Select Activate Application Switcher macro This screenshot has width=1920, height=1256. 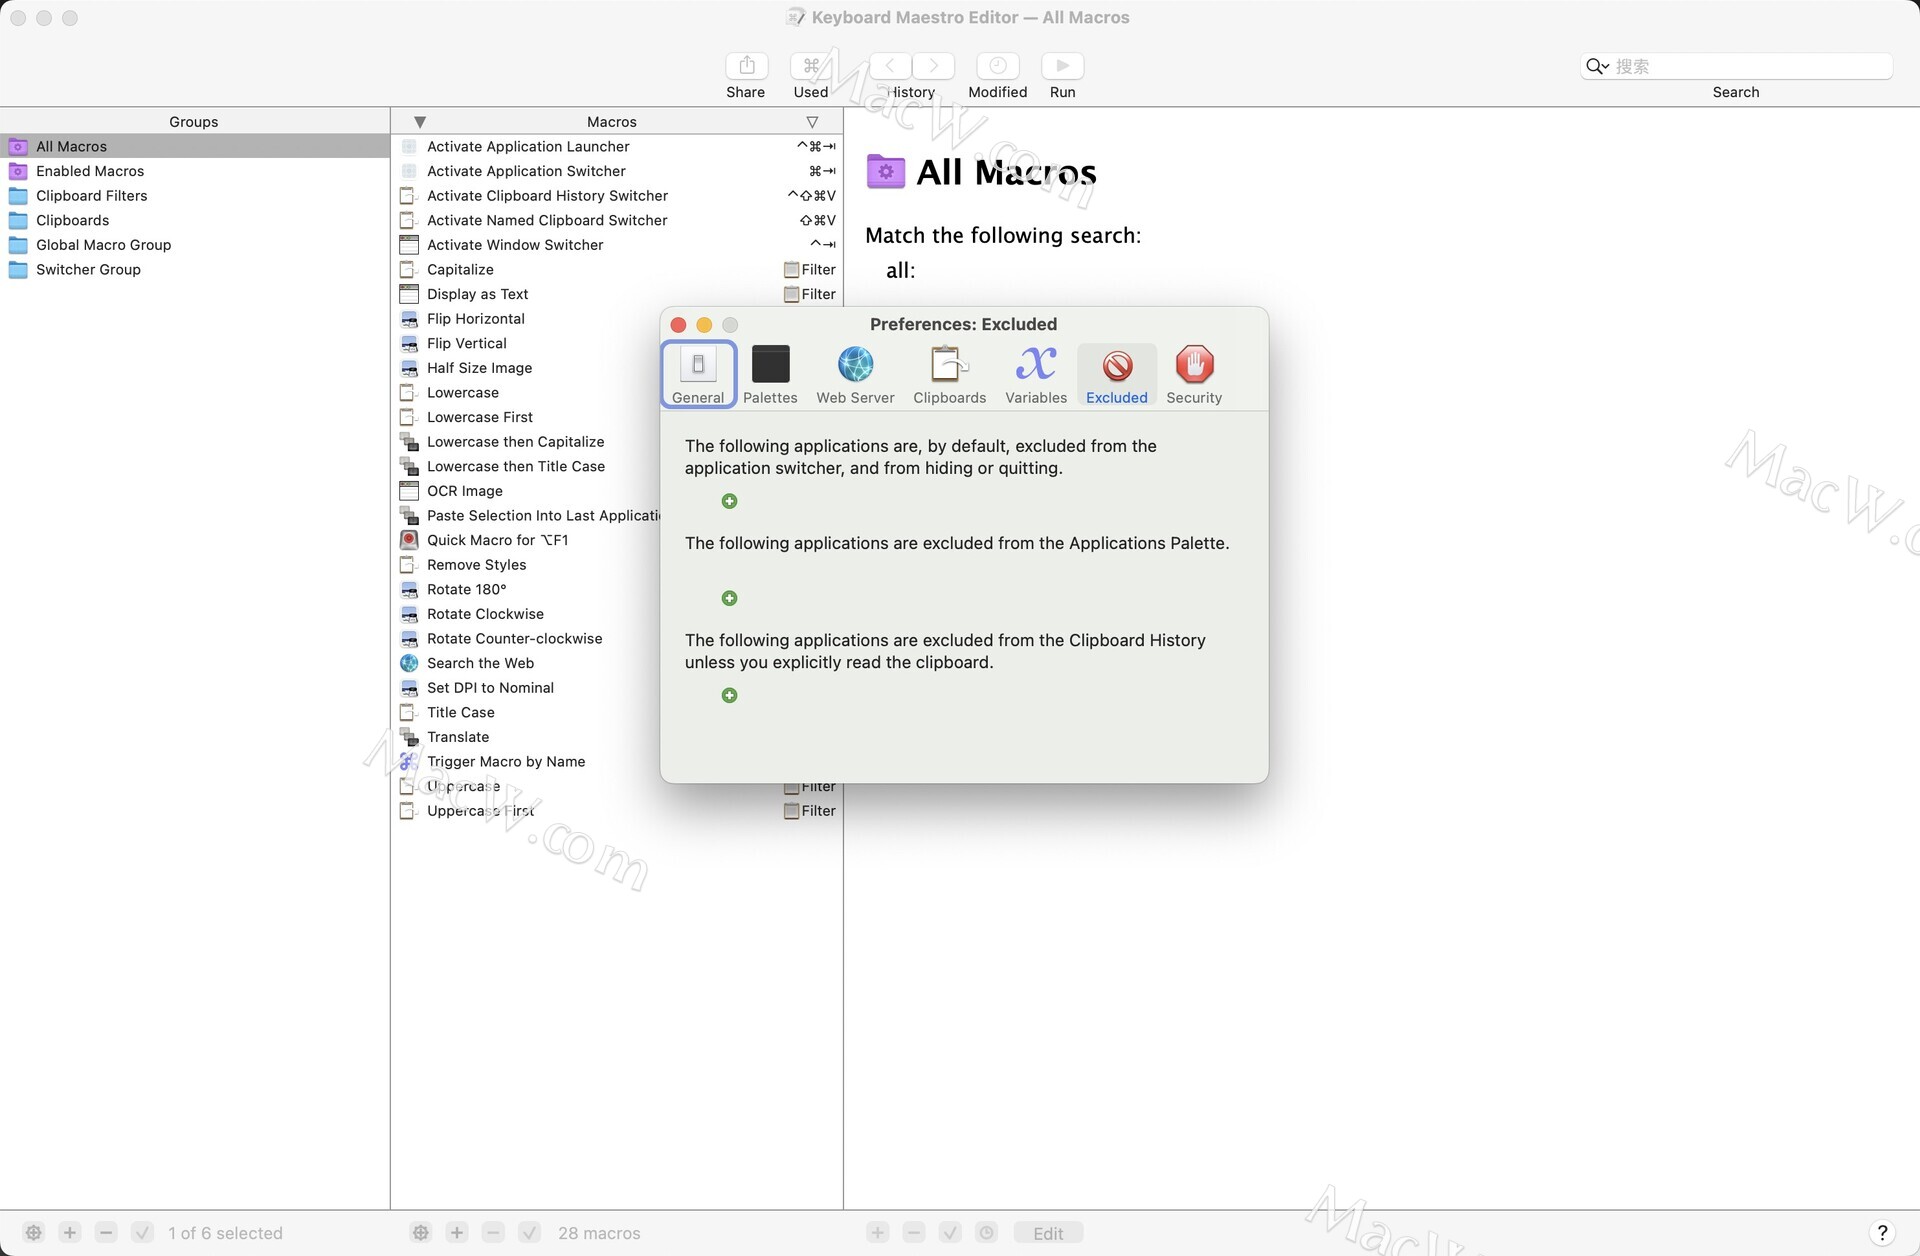click(x=617, y=171)
